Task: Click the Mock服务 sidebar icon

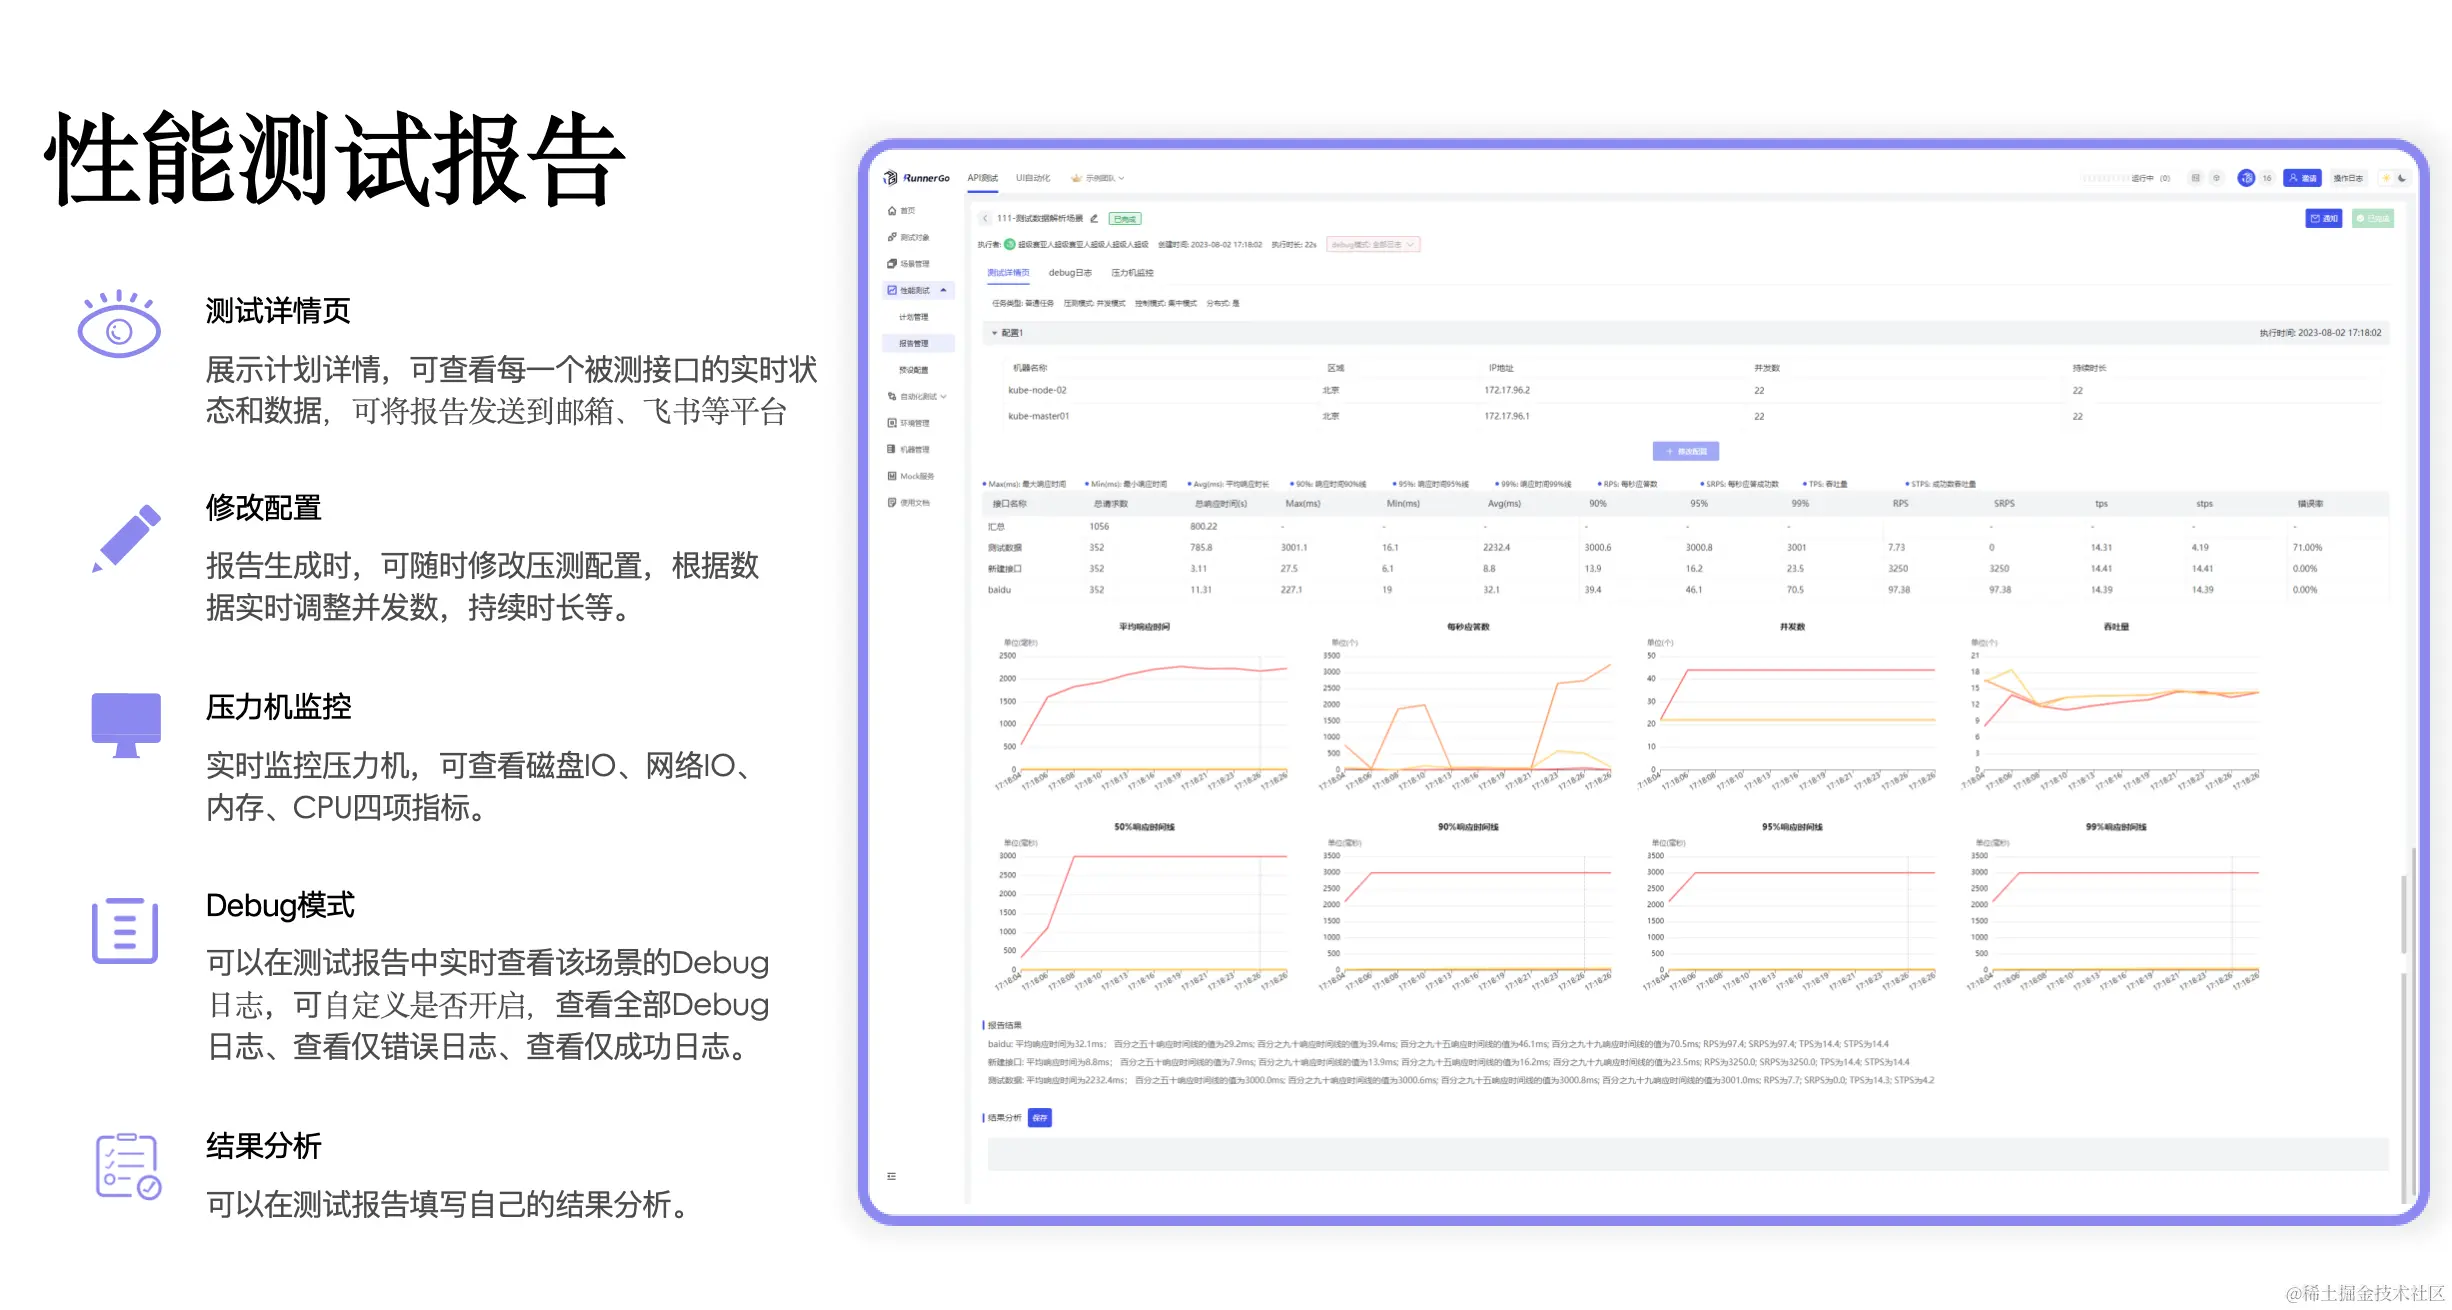Action: [x=892, y=476]
